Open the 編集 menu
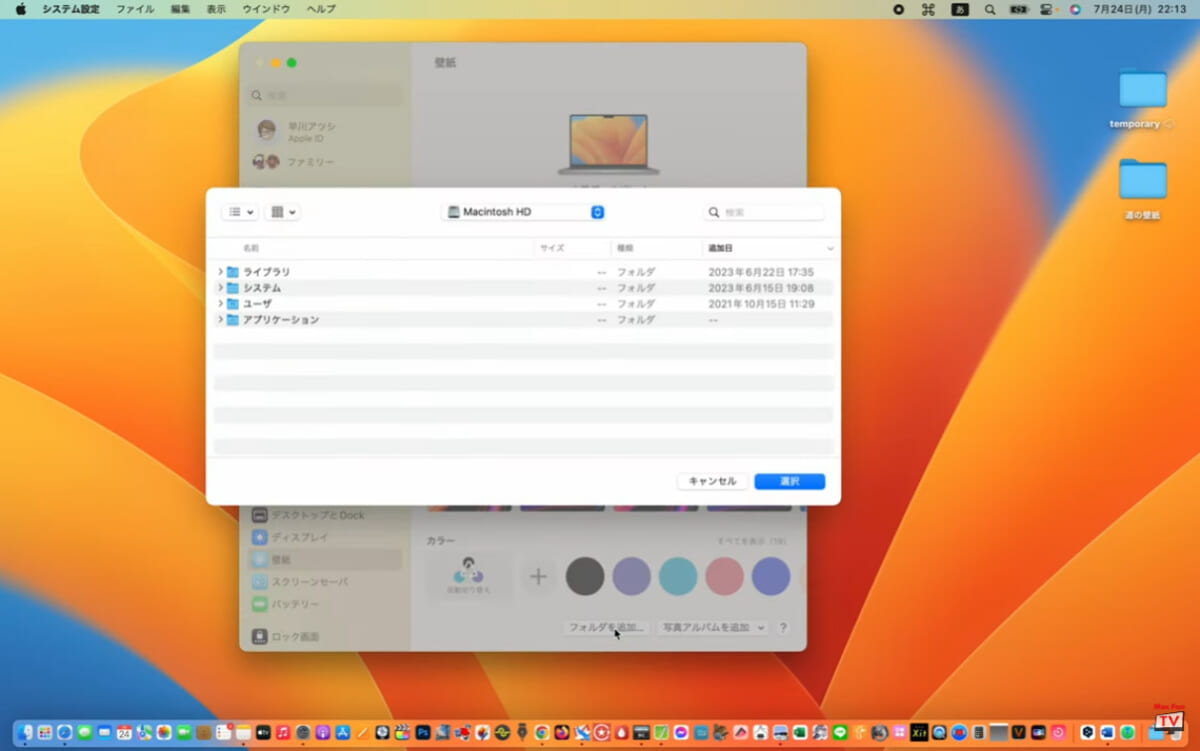 point(180,9)
